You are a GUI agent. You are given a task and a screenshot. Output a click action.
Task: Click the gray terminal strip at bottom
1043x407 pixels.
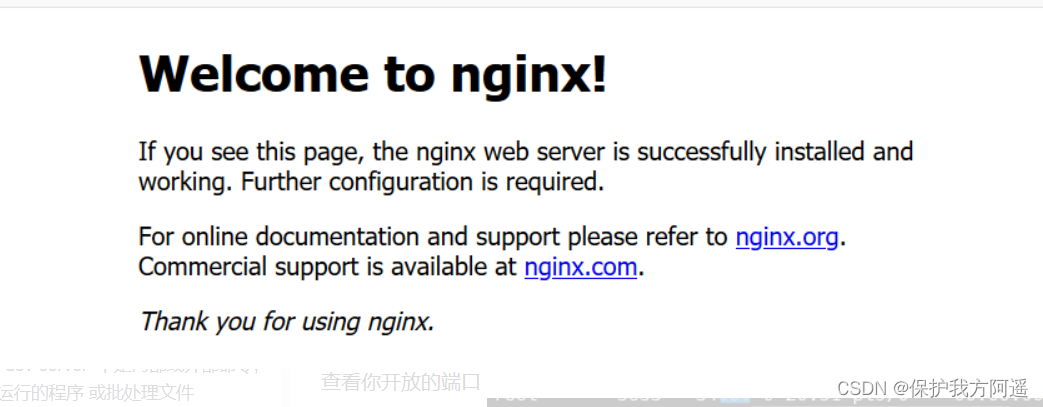pyautogui.click(x=765, y=401)
